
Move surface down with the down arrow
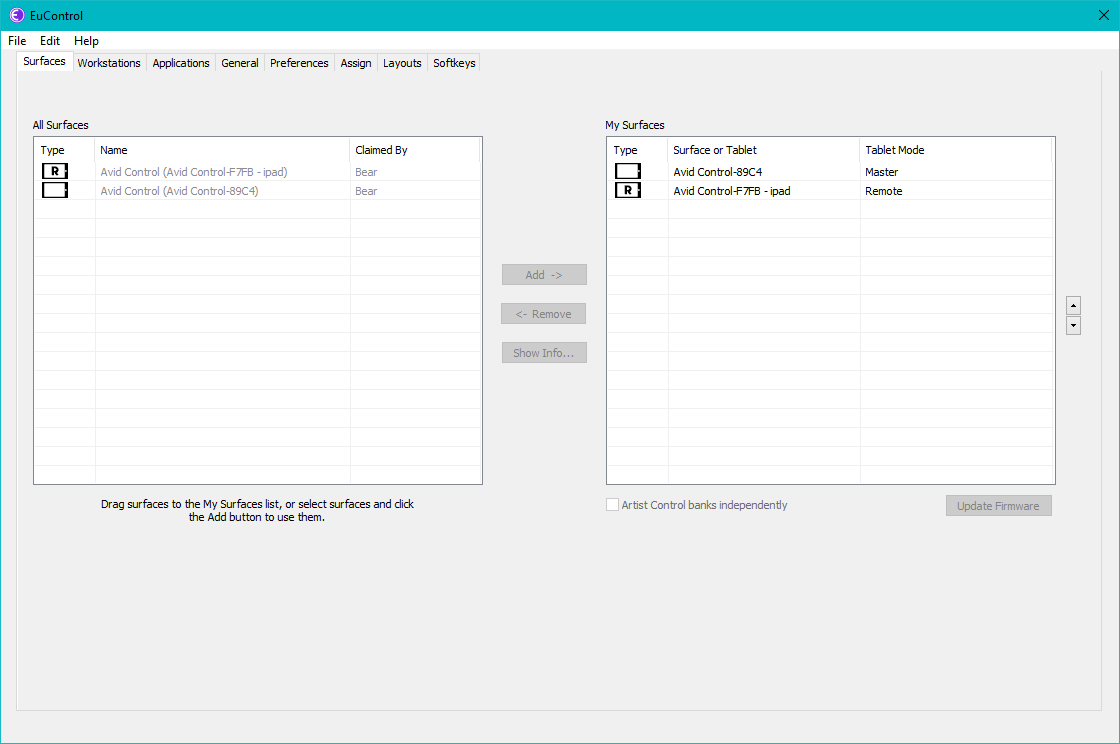(x=1073, y=326)
